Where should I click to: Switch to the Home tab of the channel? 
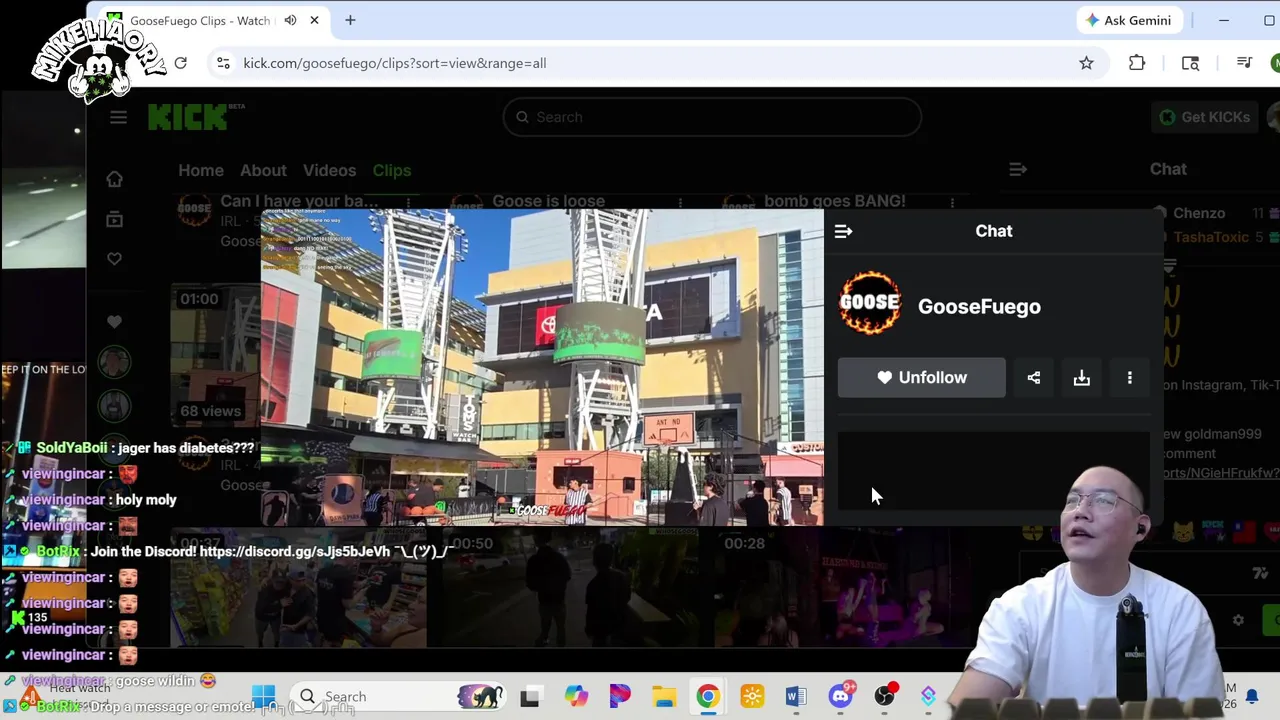pyautogui.click(x=201, y=170)
